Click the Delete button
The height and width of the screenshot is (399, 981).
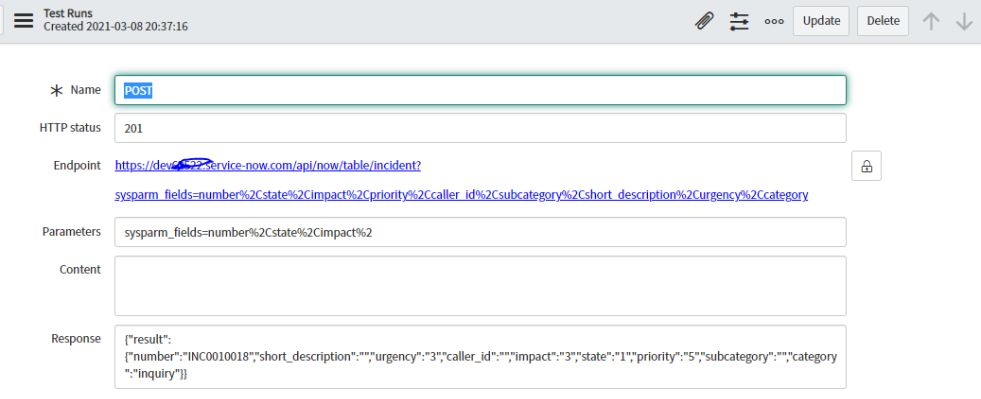[x=883, y=21]
